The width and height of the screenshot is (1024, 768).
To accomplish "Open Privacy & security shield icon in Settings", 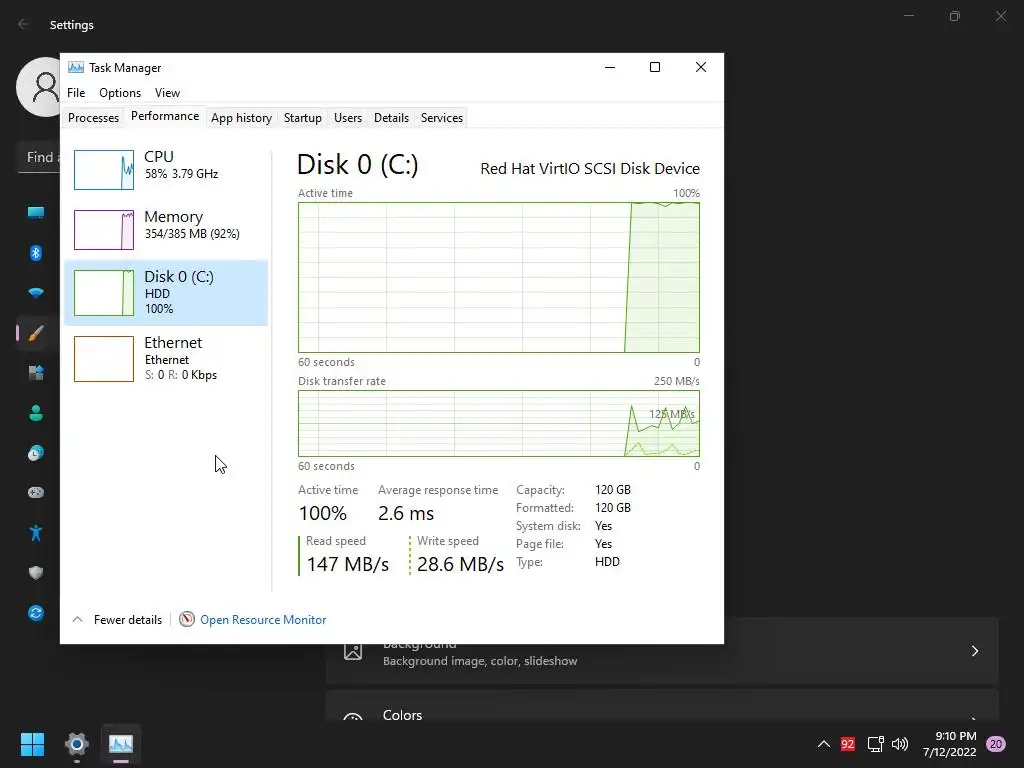I will click(36, 573).
